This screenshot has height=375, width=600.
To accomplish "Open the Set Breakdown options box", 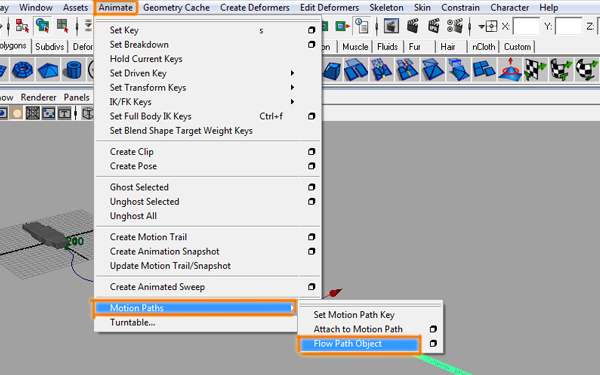I will (311, 44).
